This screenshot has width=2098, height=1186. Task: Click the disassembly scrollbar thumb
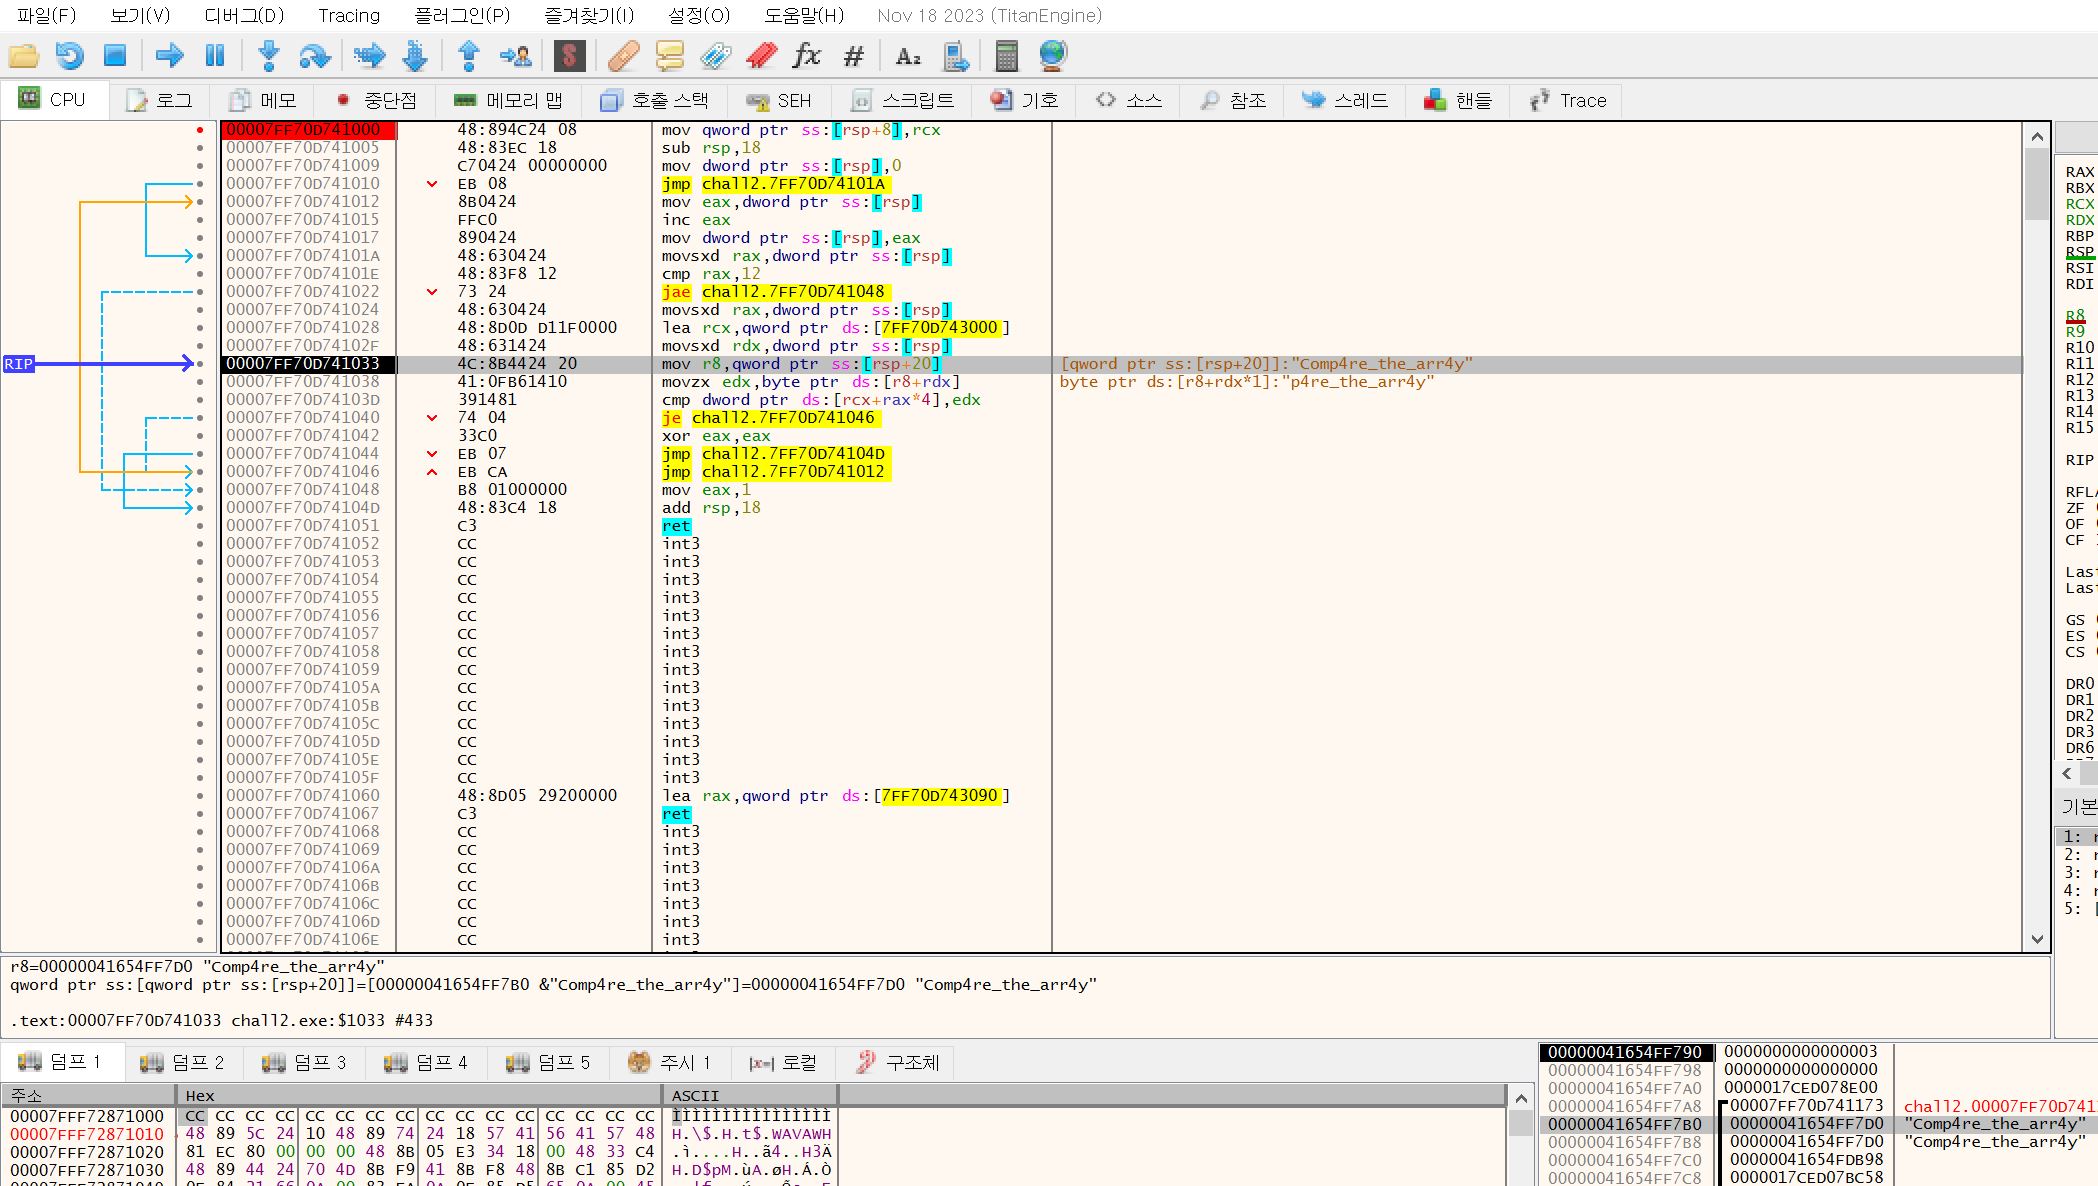(x=2036, y=183)
